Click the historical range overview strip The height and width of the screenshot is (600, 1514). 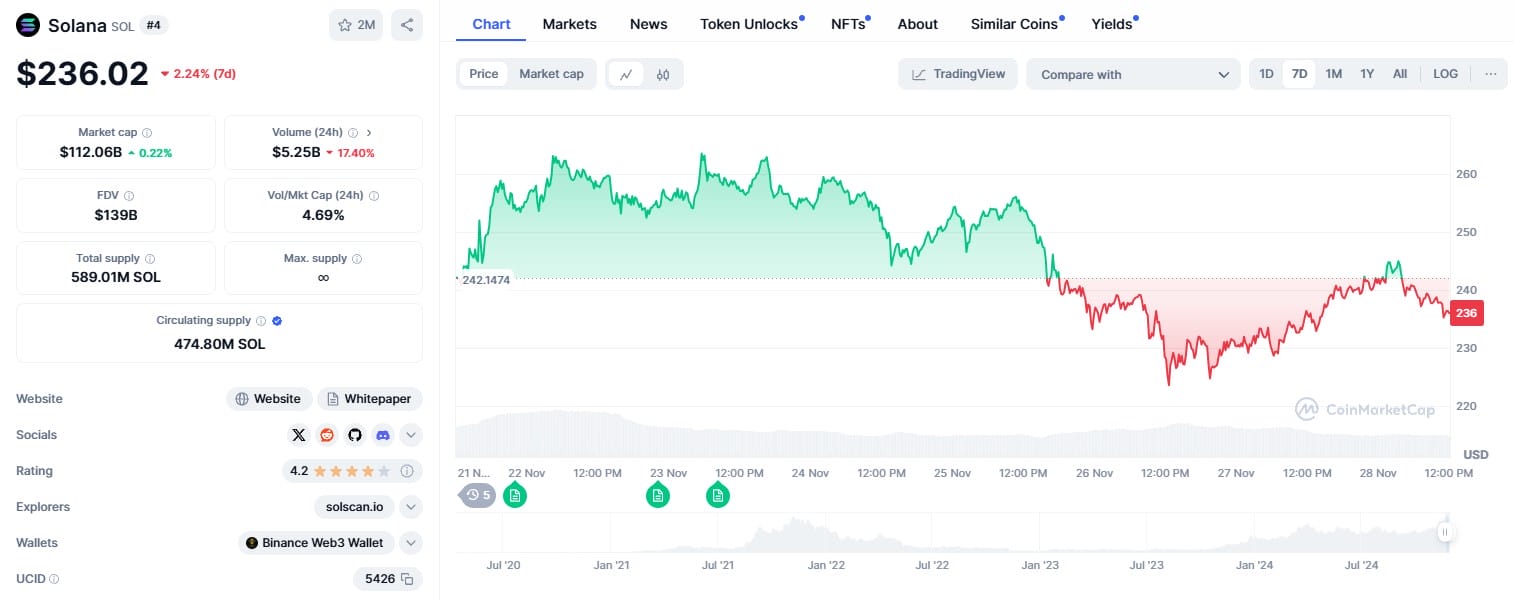coord(952,532)
